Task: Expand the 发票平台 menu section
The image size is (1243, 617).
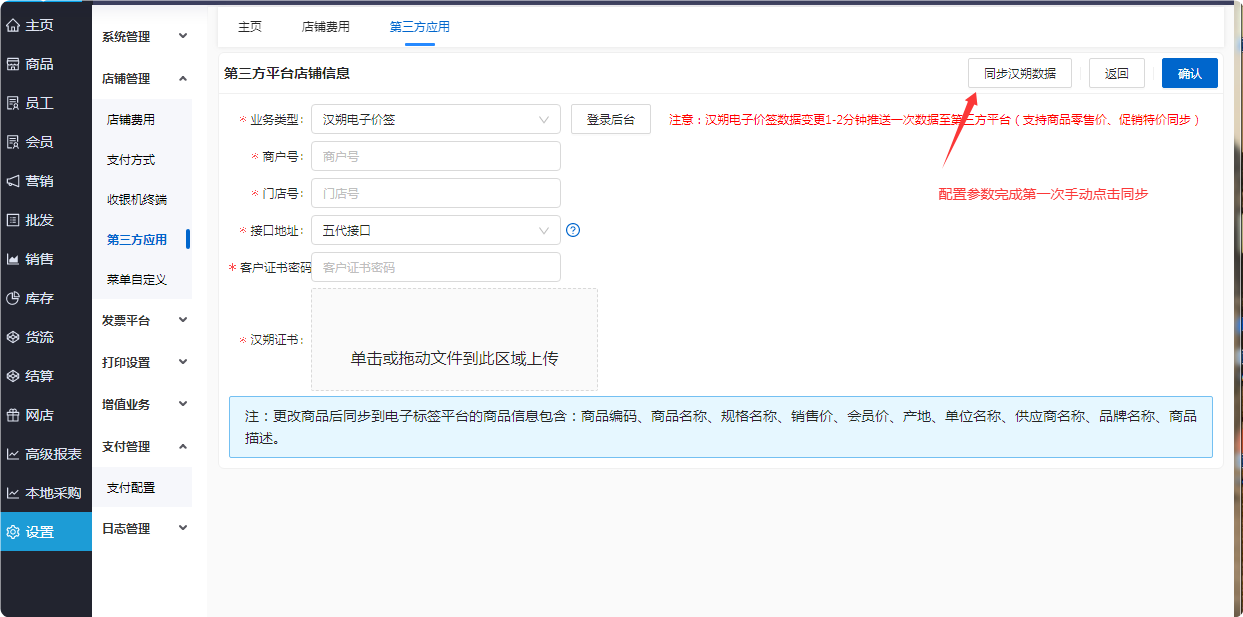Action: [145, 320]
